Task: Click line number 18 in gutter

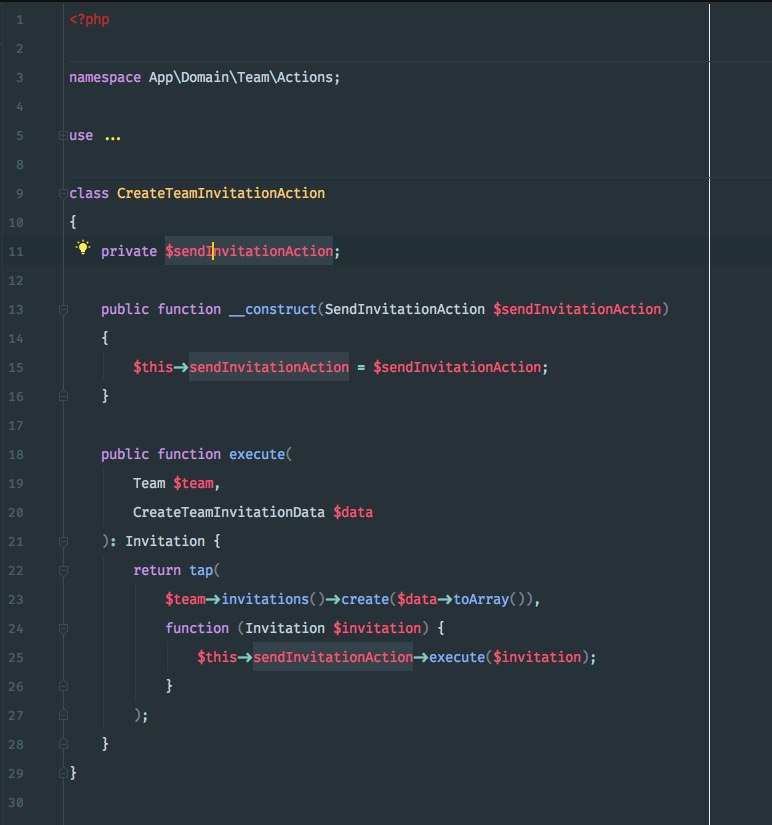Action: pyautogui.click(x=16, y=454)
